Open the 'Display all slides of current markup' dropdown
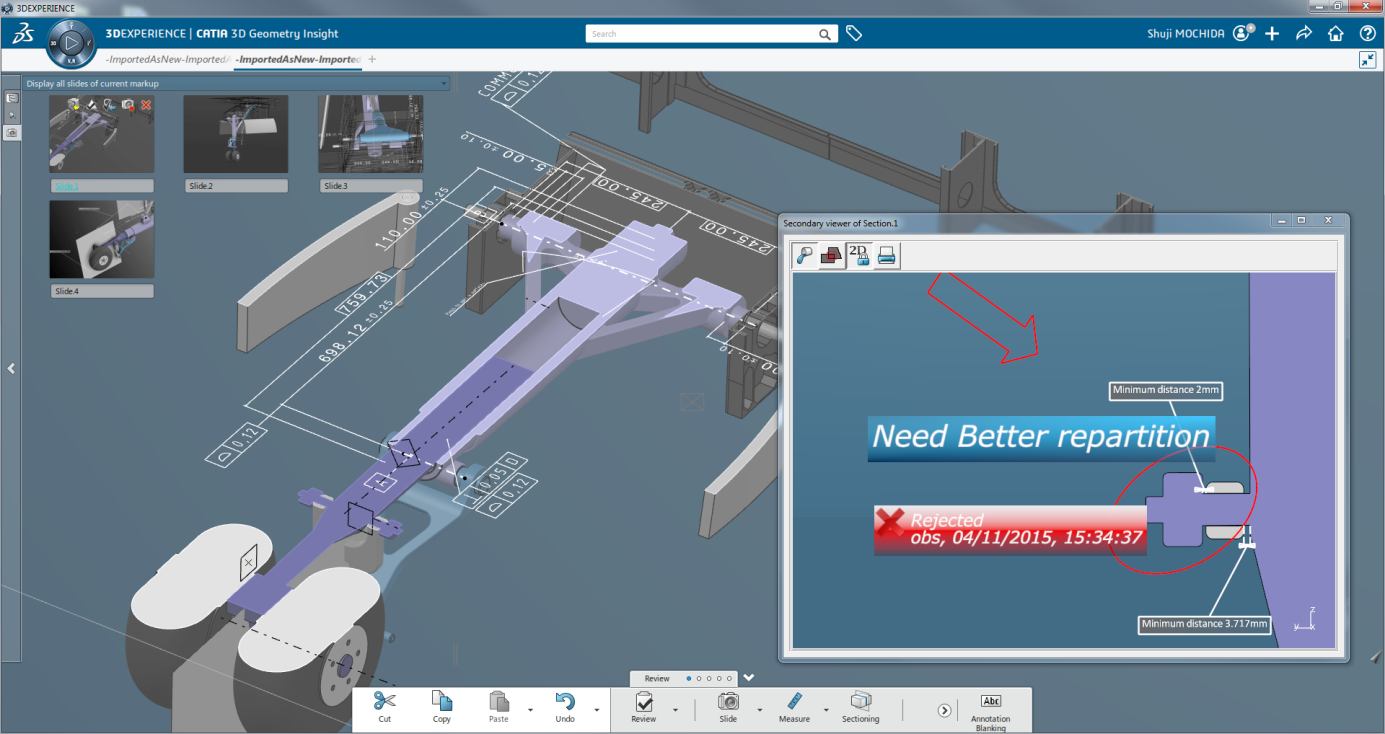 click(x=442, y=84)
